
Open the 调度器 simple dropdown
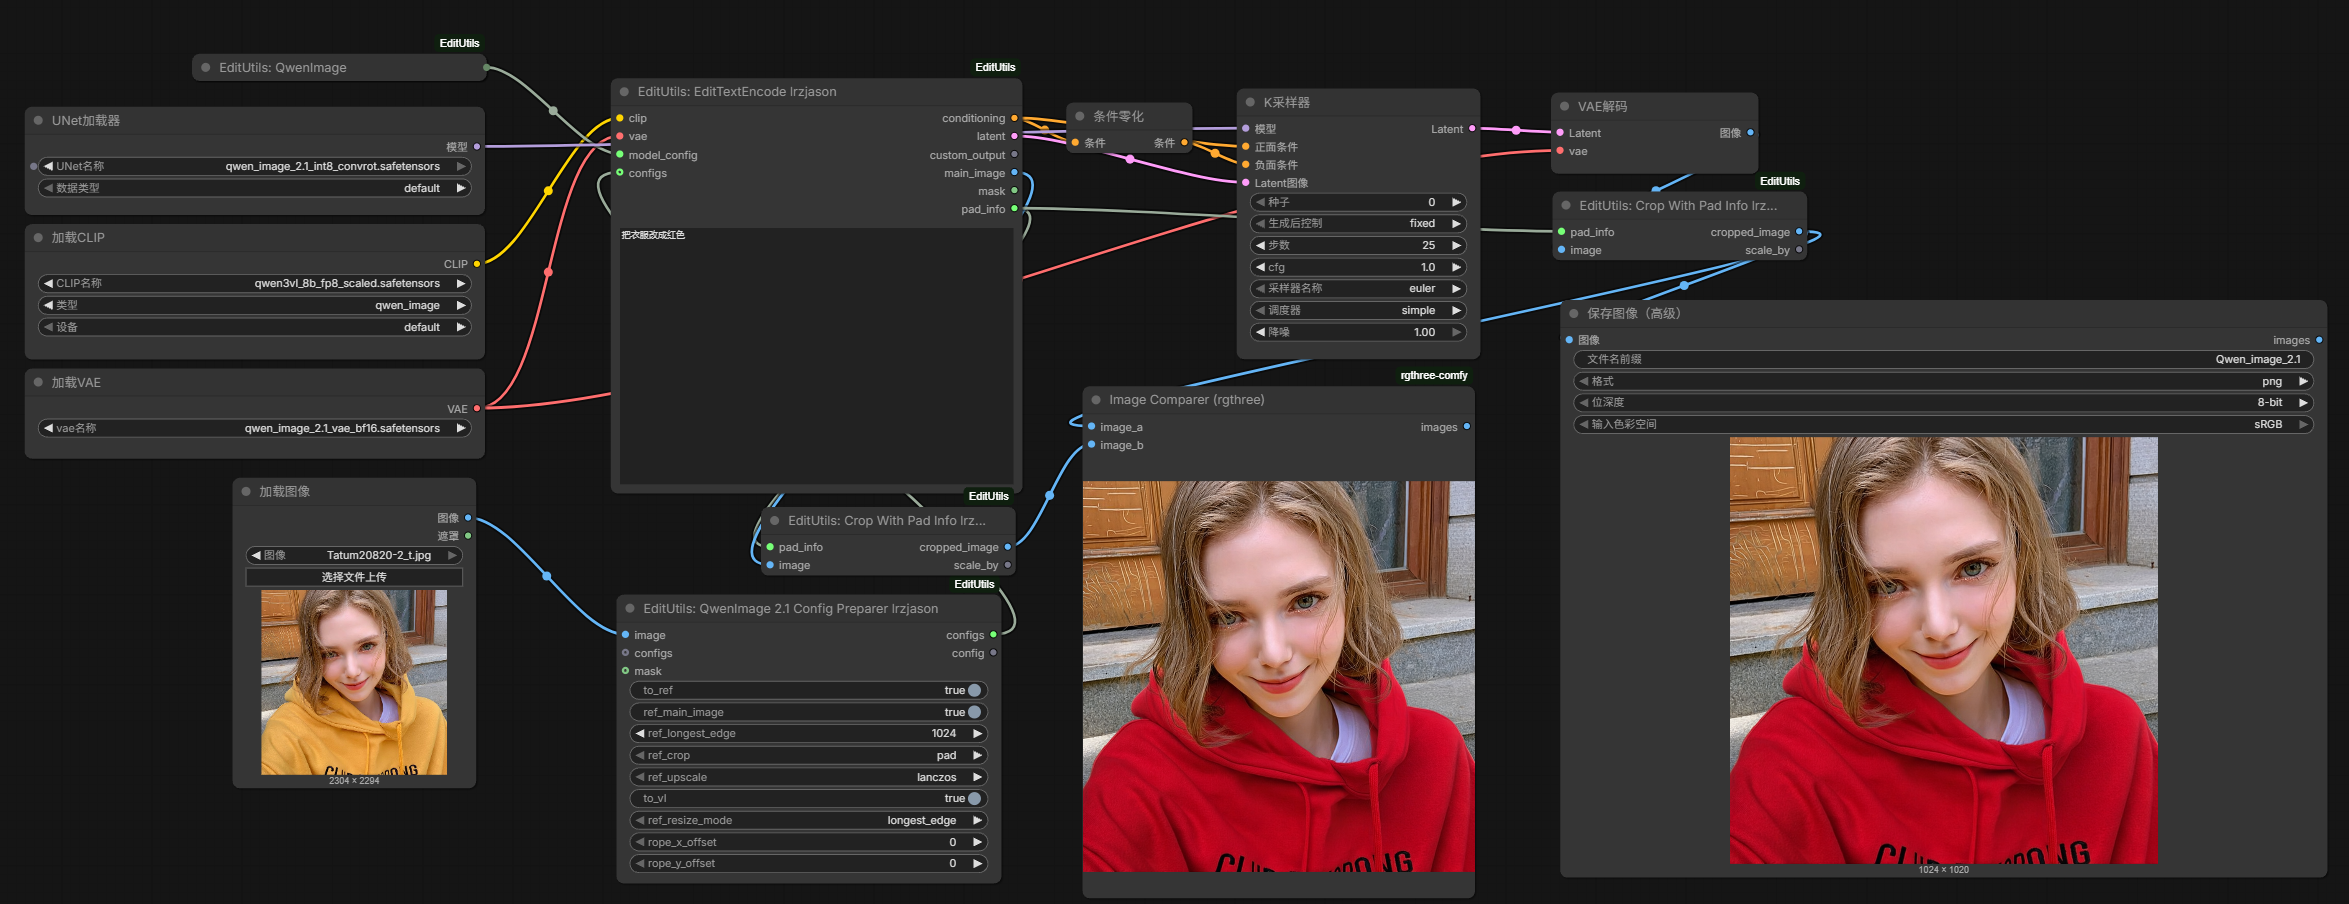click(1358, 310)
